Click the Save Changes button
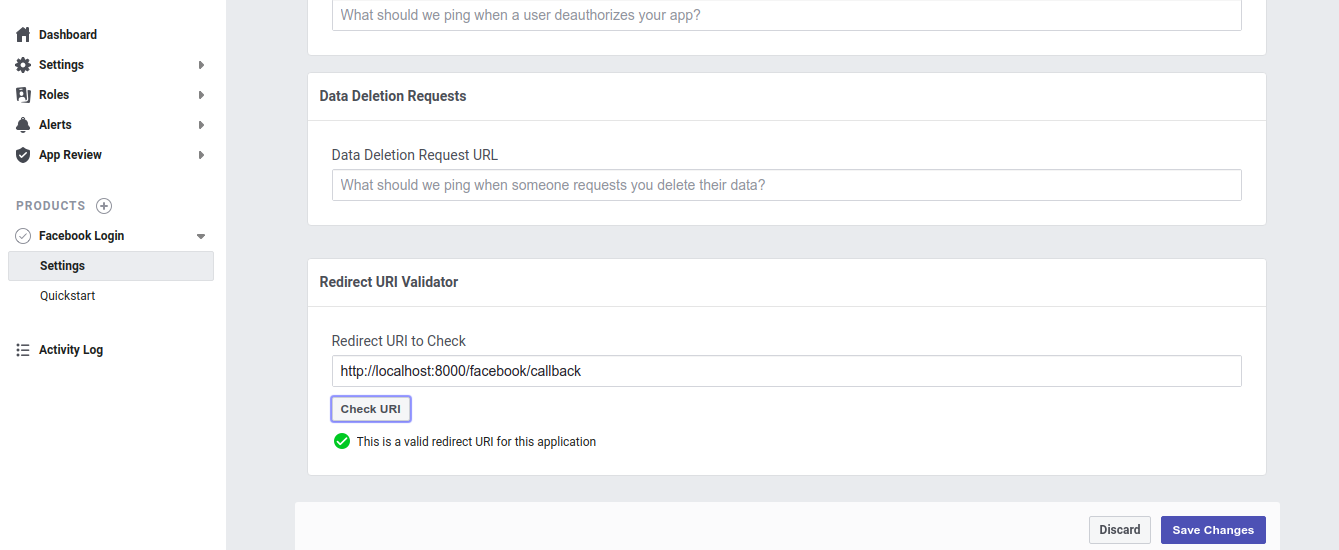The image size is (1339, 550). pos(1213,530)
